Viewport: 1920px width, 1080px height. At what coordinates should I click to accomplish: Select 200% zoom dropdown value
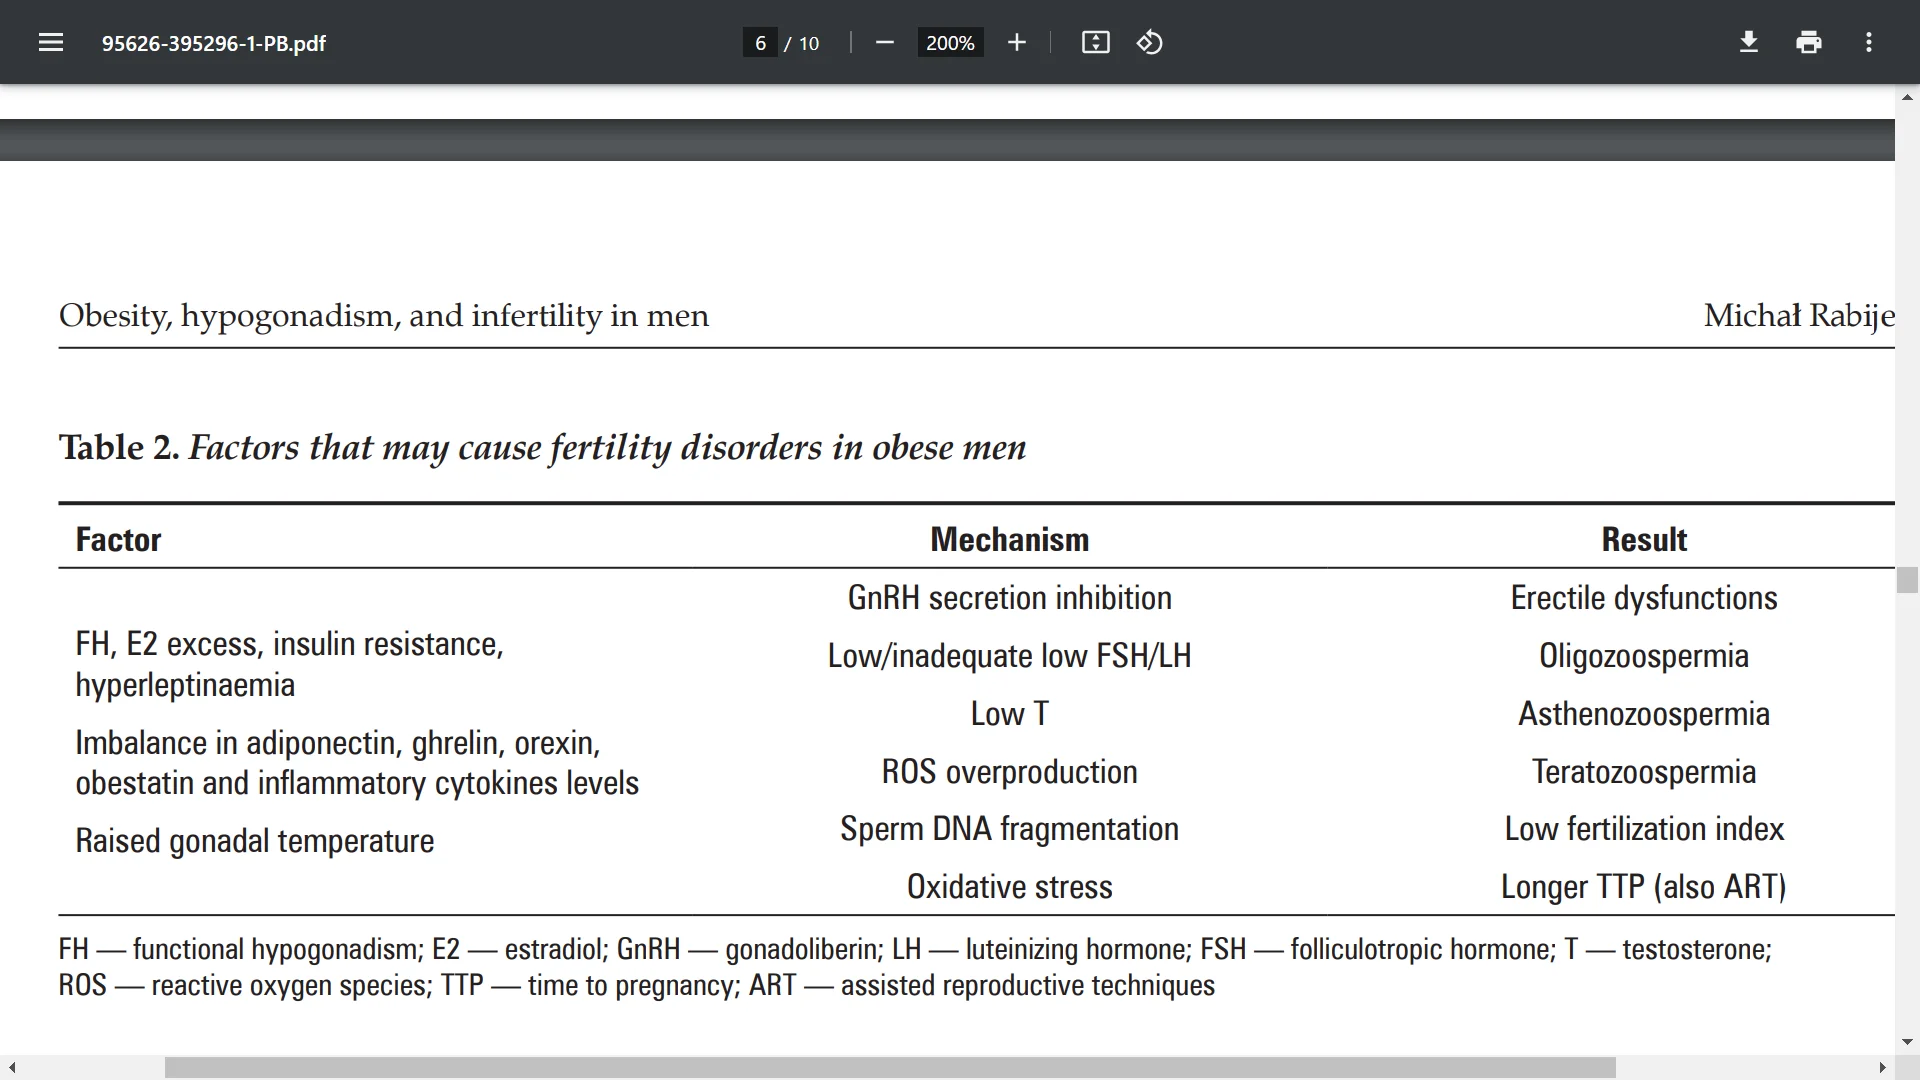coord(951,42)
